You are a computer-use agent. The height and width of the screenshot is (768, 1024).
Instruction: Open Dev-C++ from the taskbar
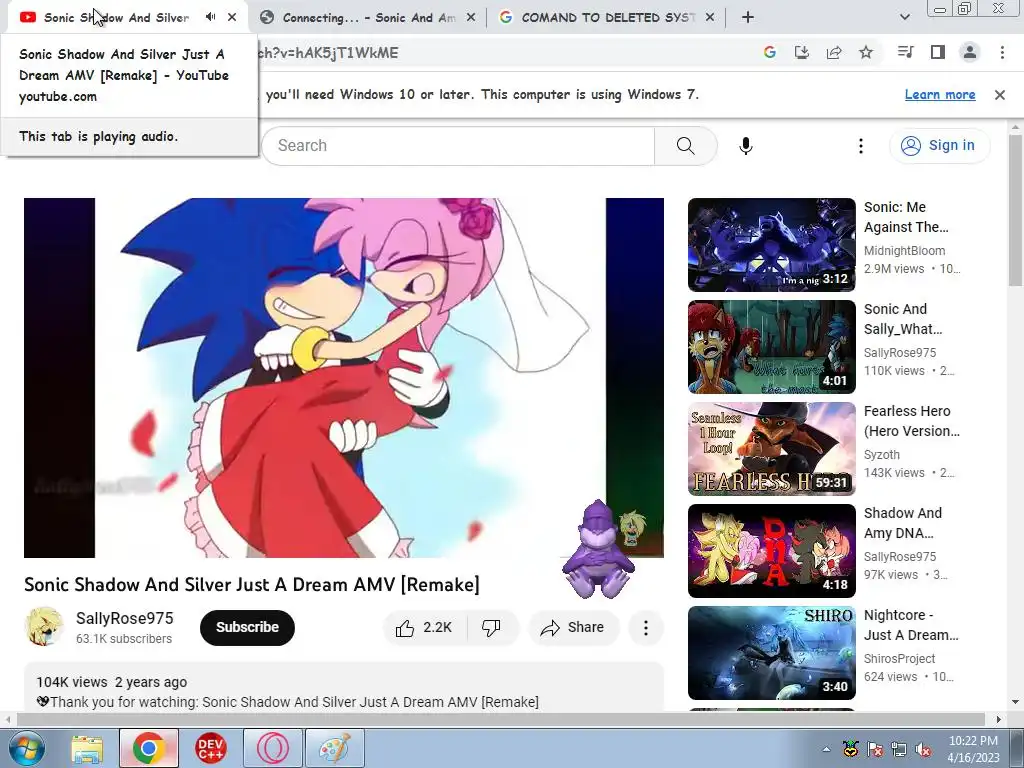tap(211, 748)
